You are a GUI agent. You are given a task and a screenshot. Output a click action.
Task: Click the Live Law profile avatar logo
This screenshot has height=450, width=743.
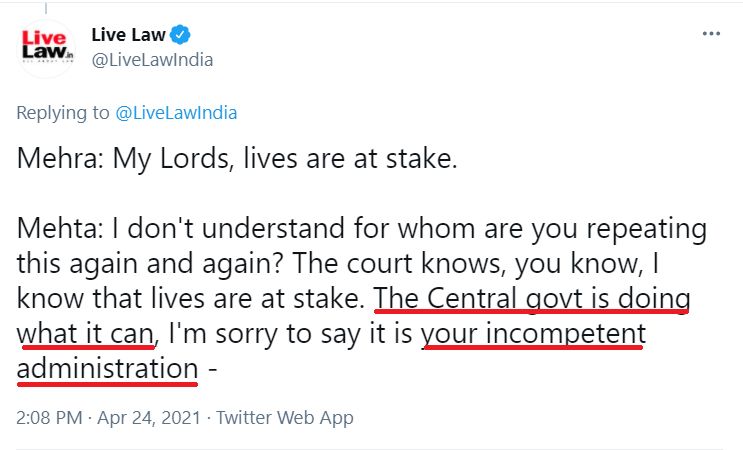(x=46, y=47)
